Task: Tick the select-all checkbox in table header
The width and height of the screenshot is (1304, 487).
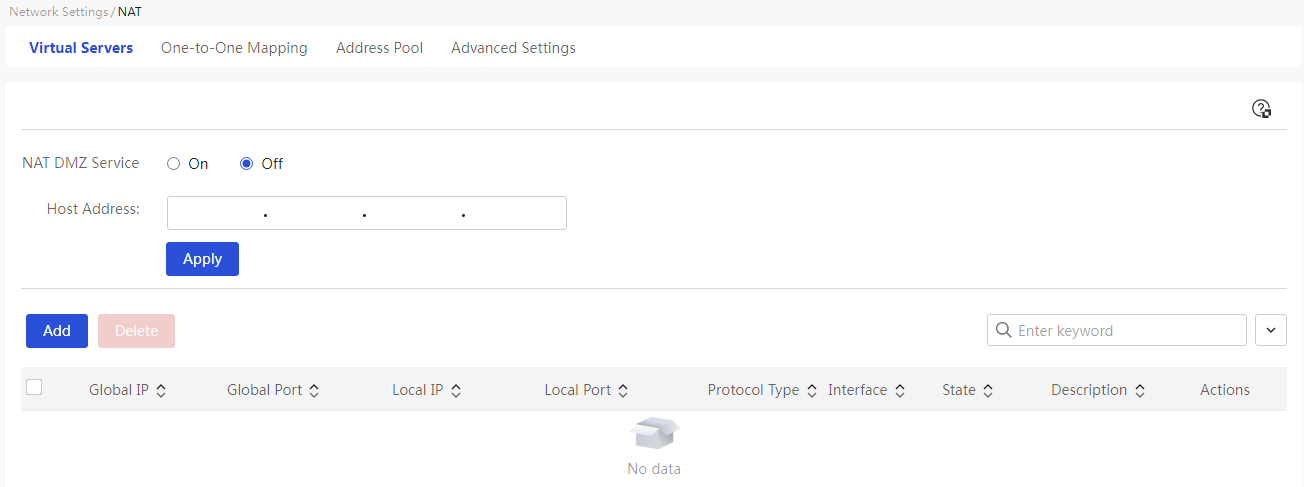Action: 34,388
